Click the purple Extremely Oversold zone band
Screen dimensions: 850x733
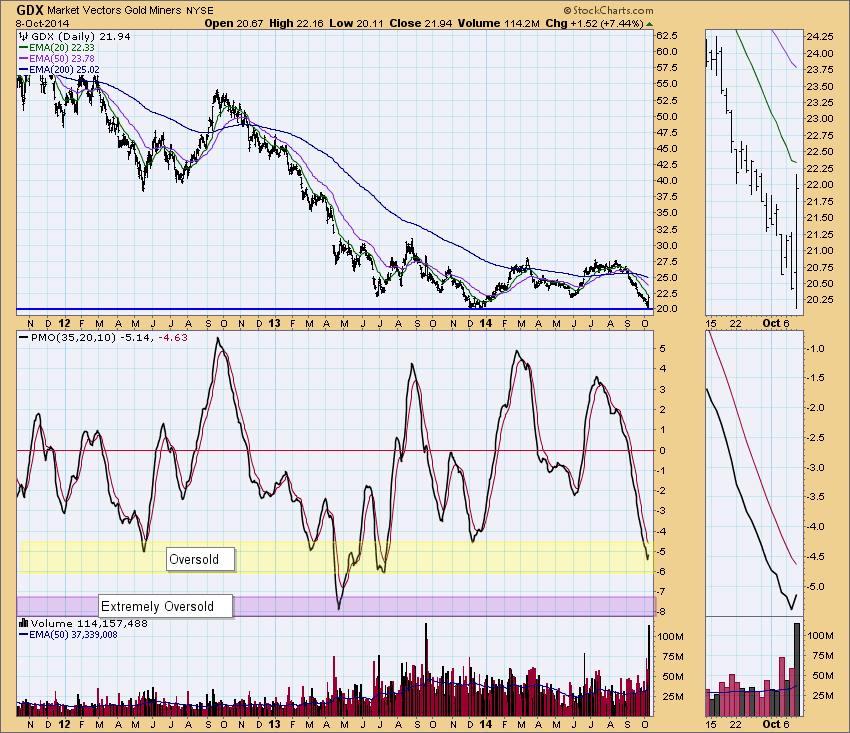click(400, 606)
